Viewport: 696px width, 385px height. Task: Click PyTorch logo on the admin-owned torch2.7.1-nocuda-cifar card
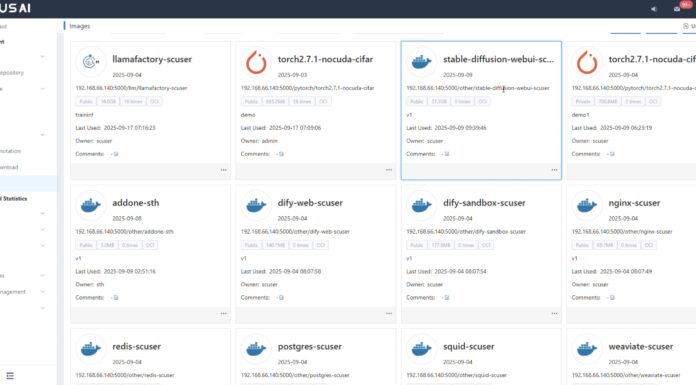(256, 62)
